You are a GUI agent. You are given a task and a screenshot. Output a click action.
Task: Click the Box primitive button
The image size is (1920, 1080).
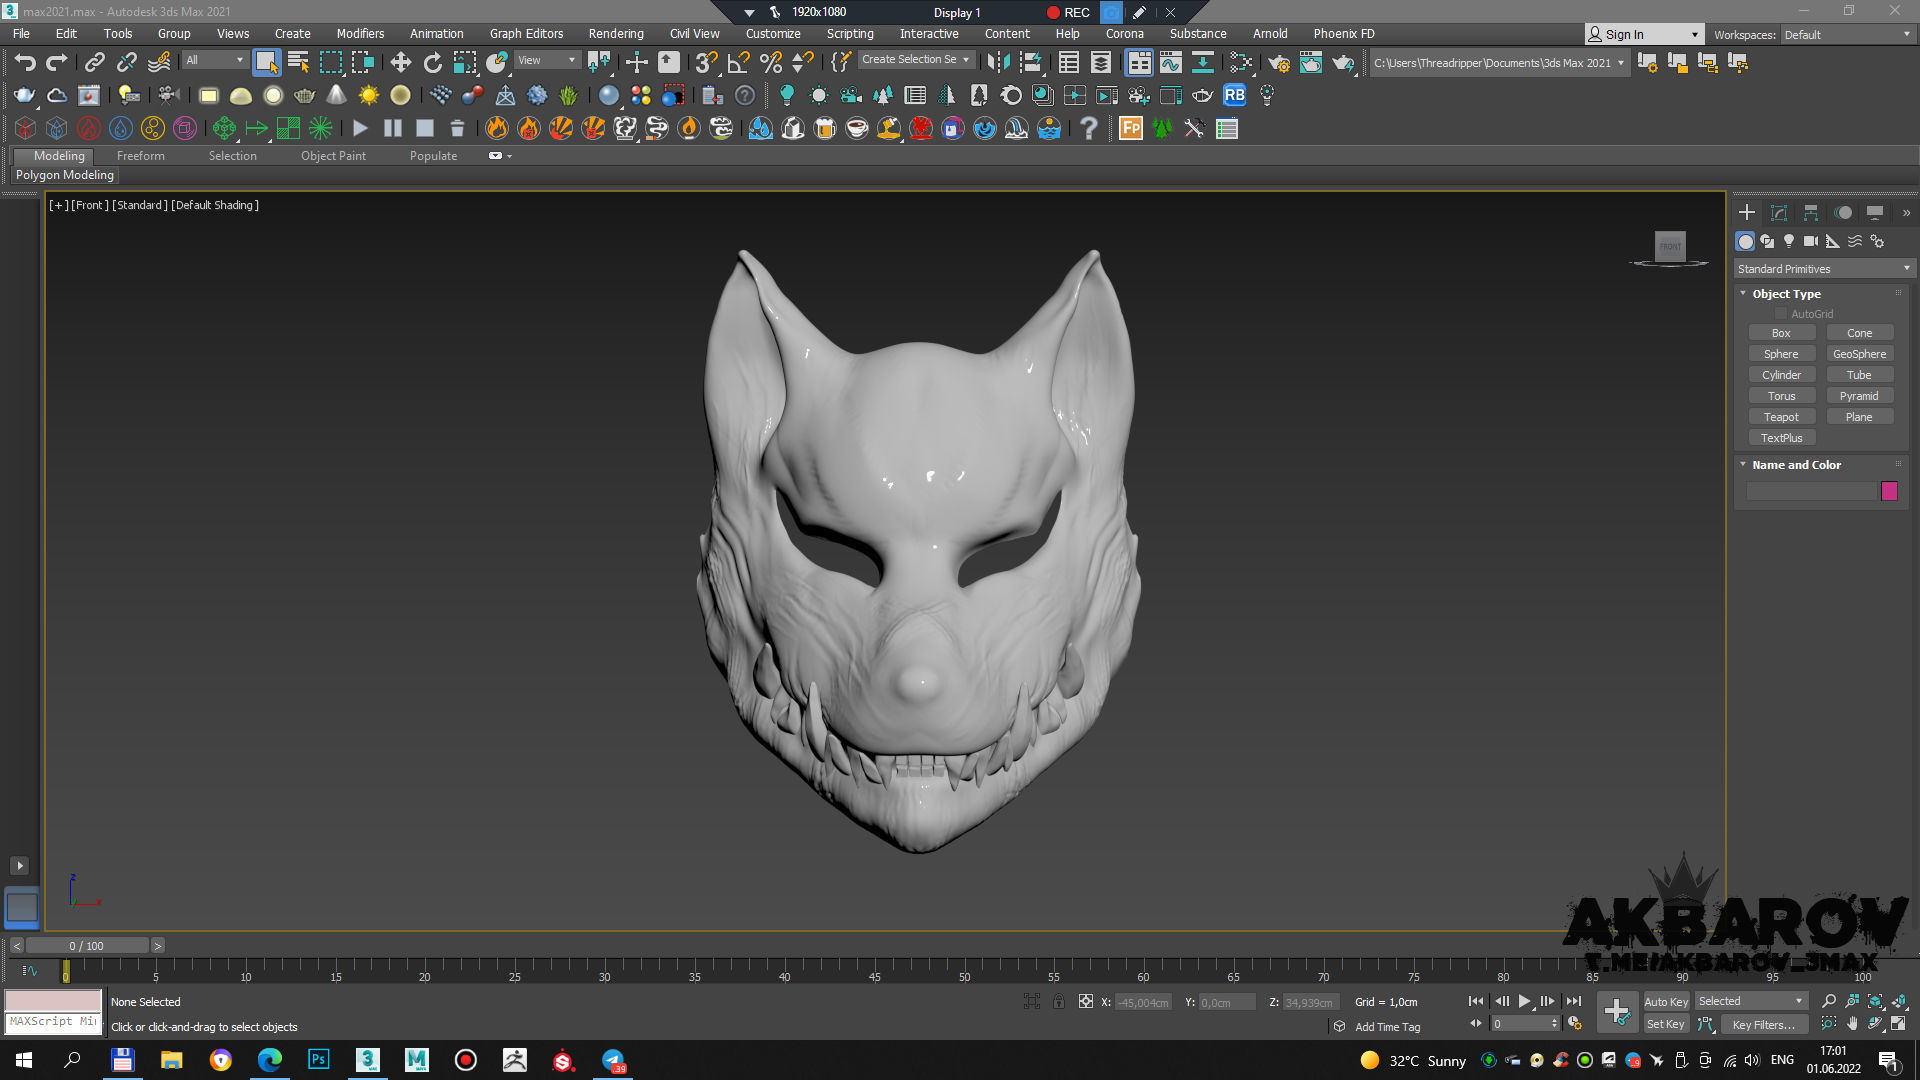click(x=1781, y=333)
